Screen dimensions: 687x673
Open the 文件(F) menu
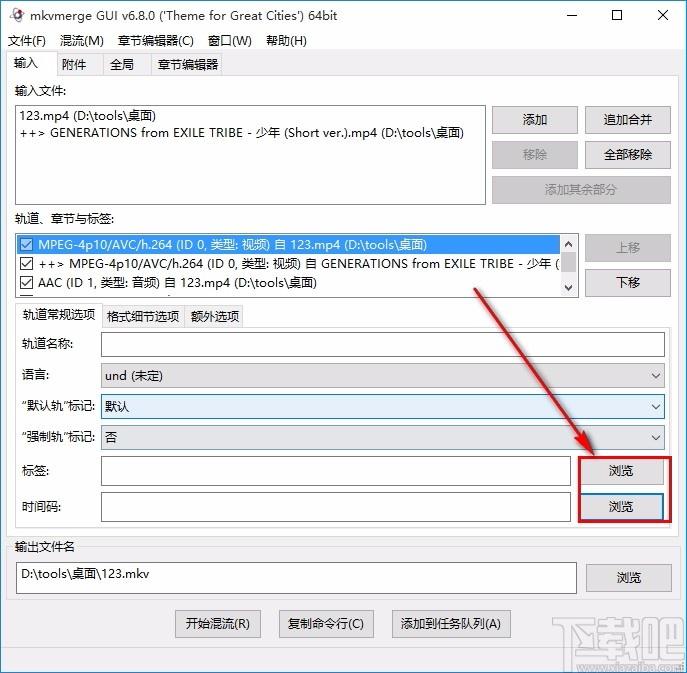(x=27, y=41)
